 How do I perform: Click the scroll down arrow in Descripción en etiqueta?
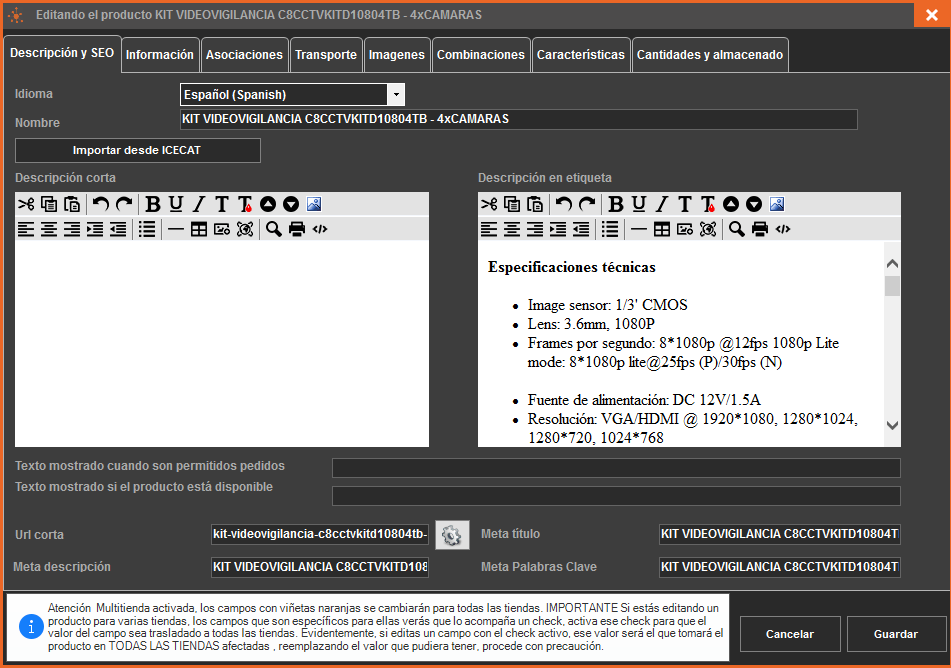[892, 425]
